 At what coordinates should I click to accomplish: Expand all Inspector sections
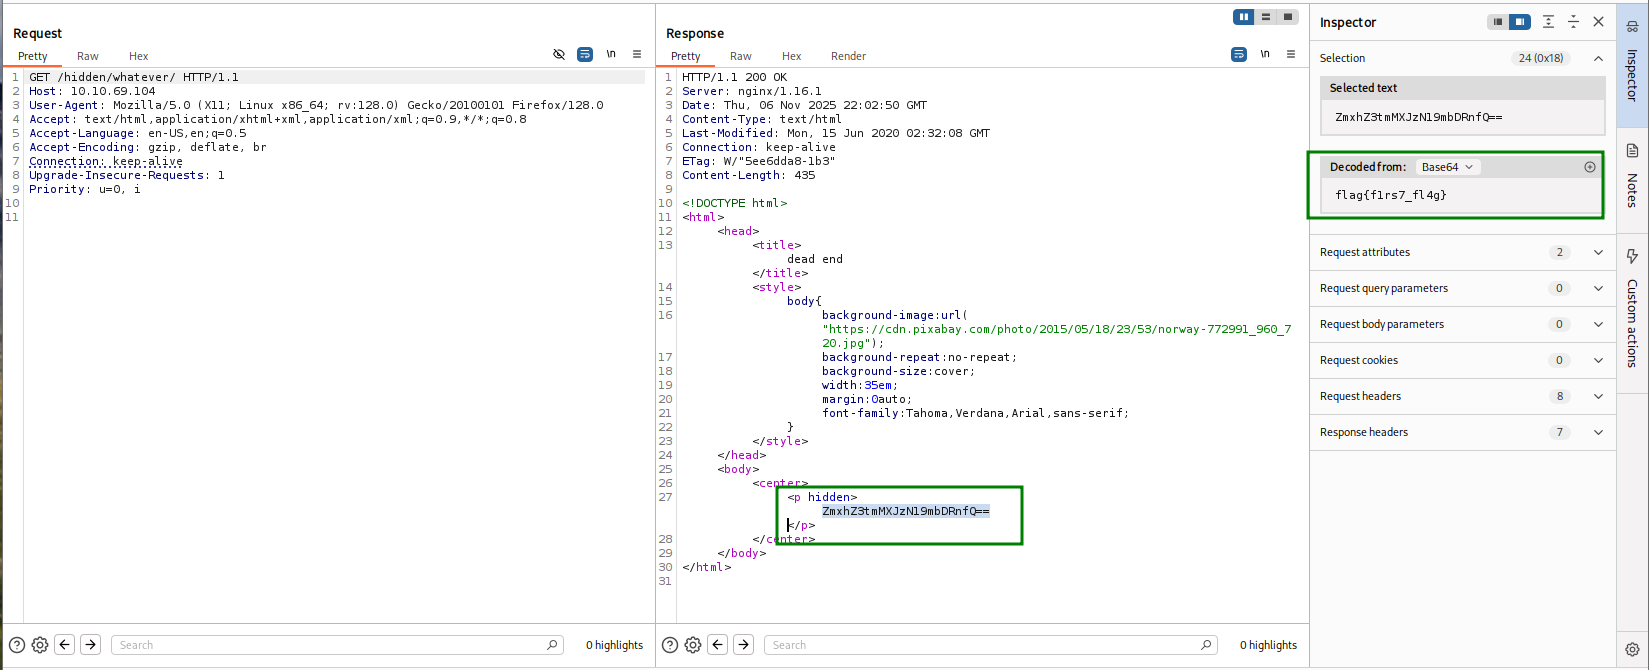[x=1548, y=22]
